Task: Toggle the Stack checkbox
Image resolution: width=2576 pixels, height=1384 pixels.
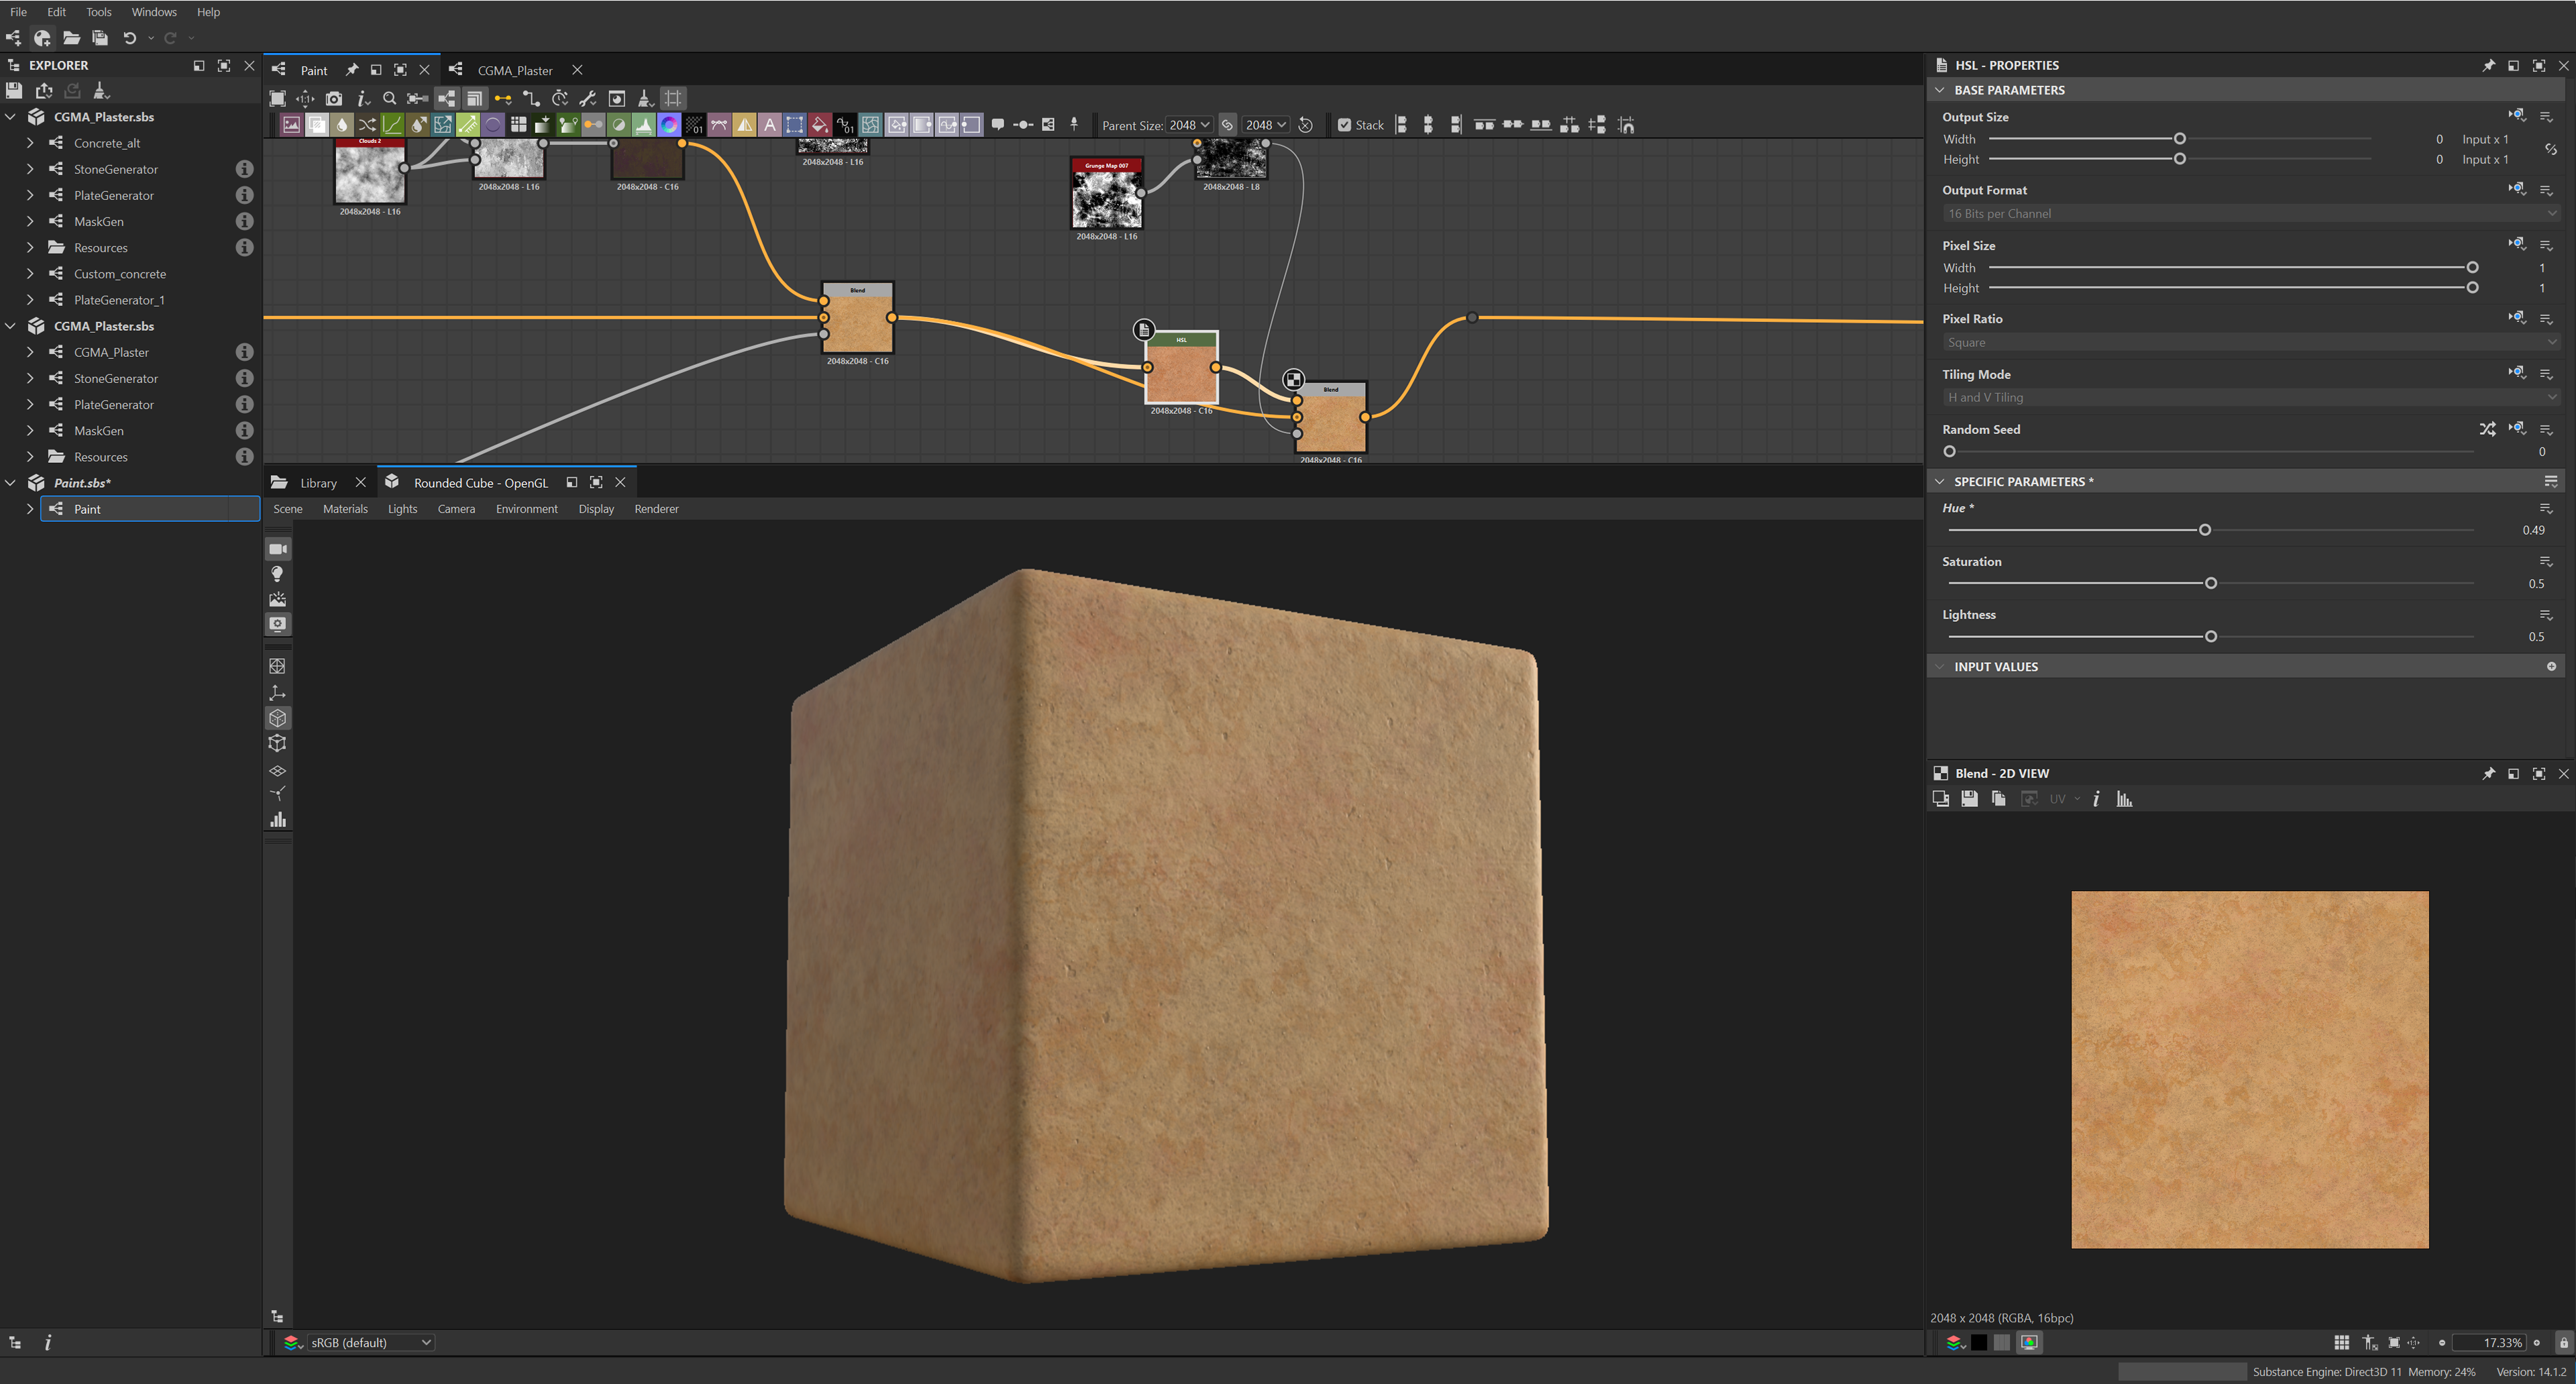Action: pos(1345,125)
